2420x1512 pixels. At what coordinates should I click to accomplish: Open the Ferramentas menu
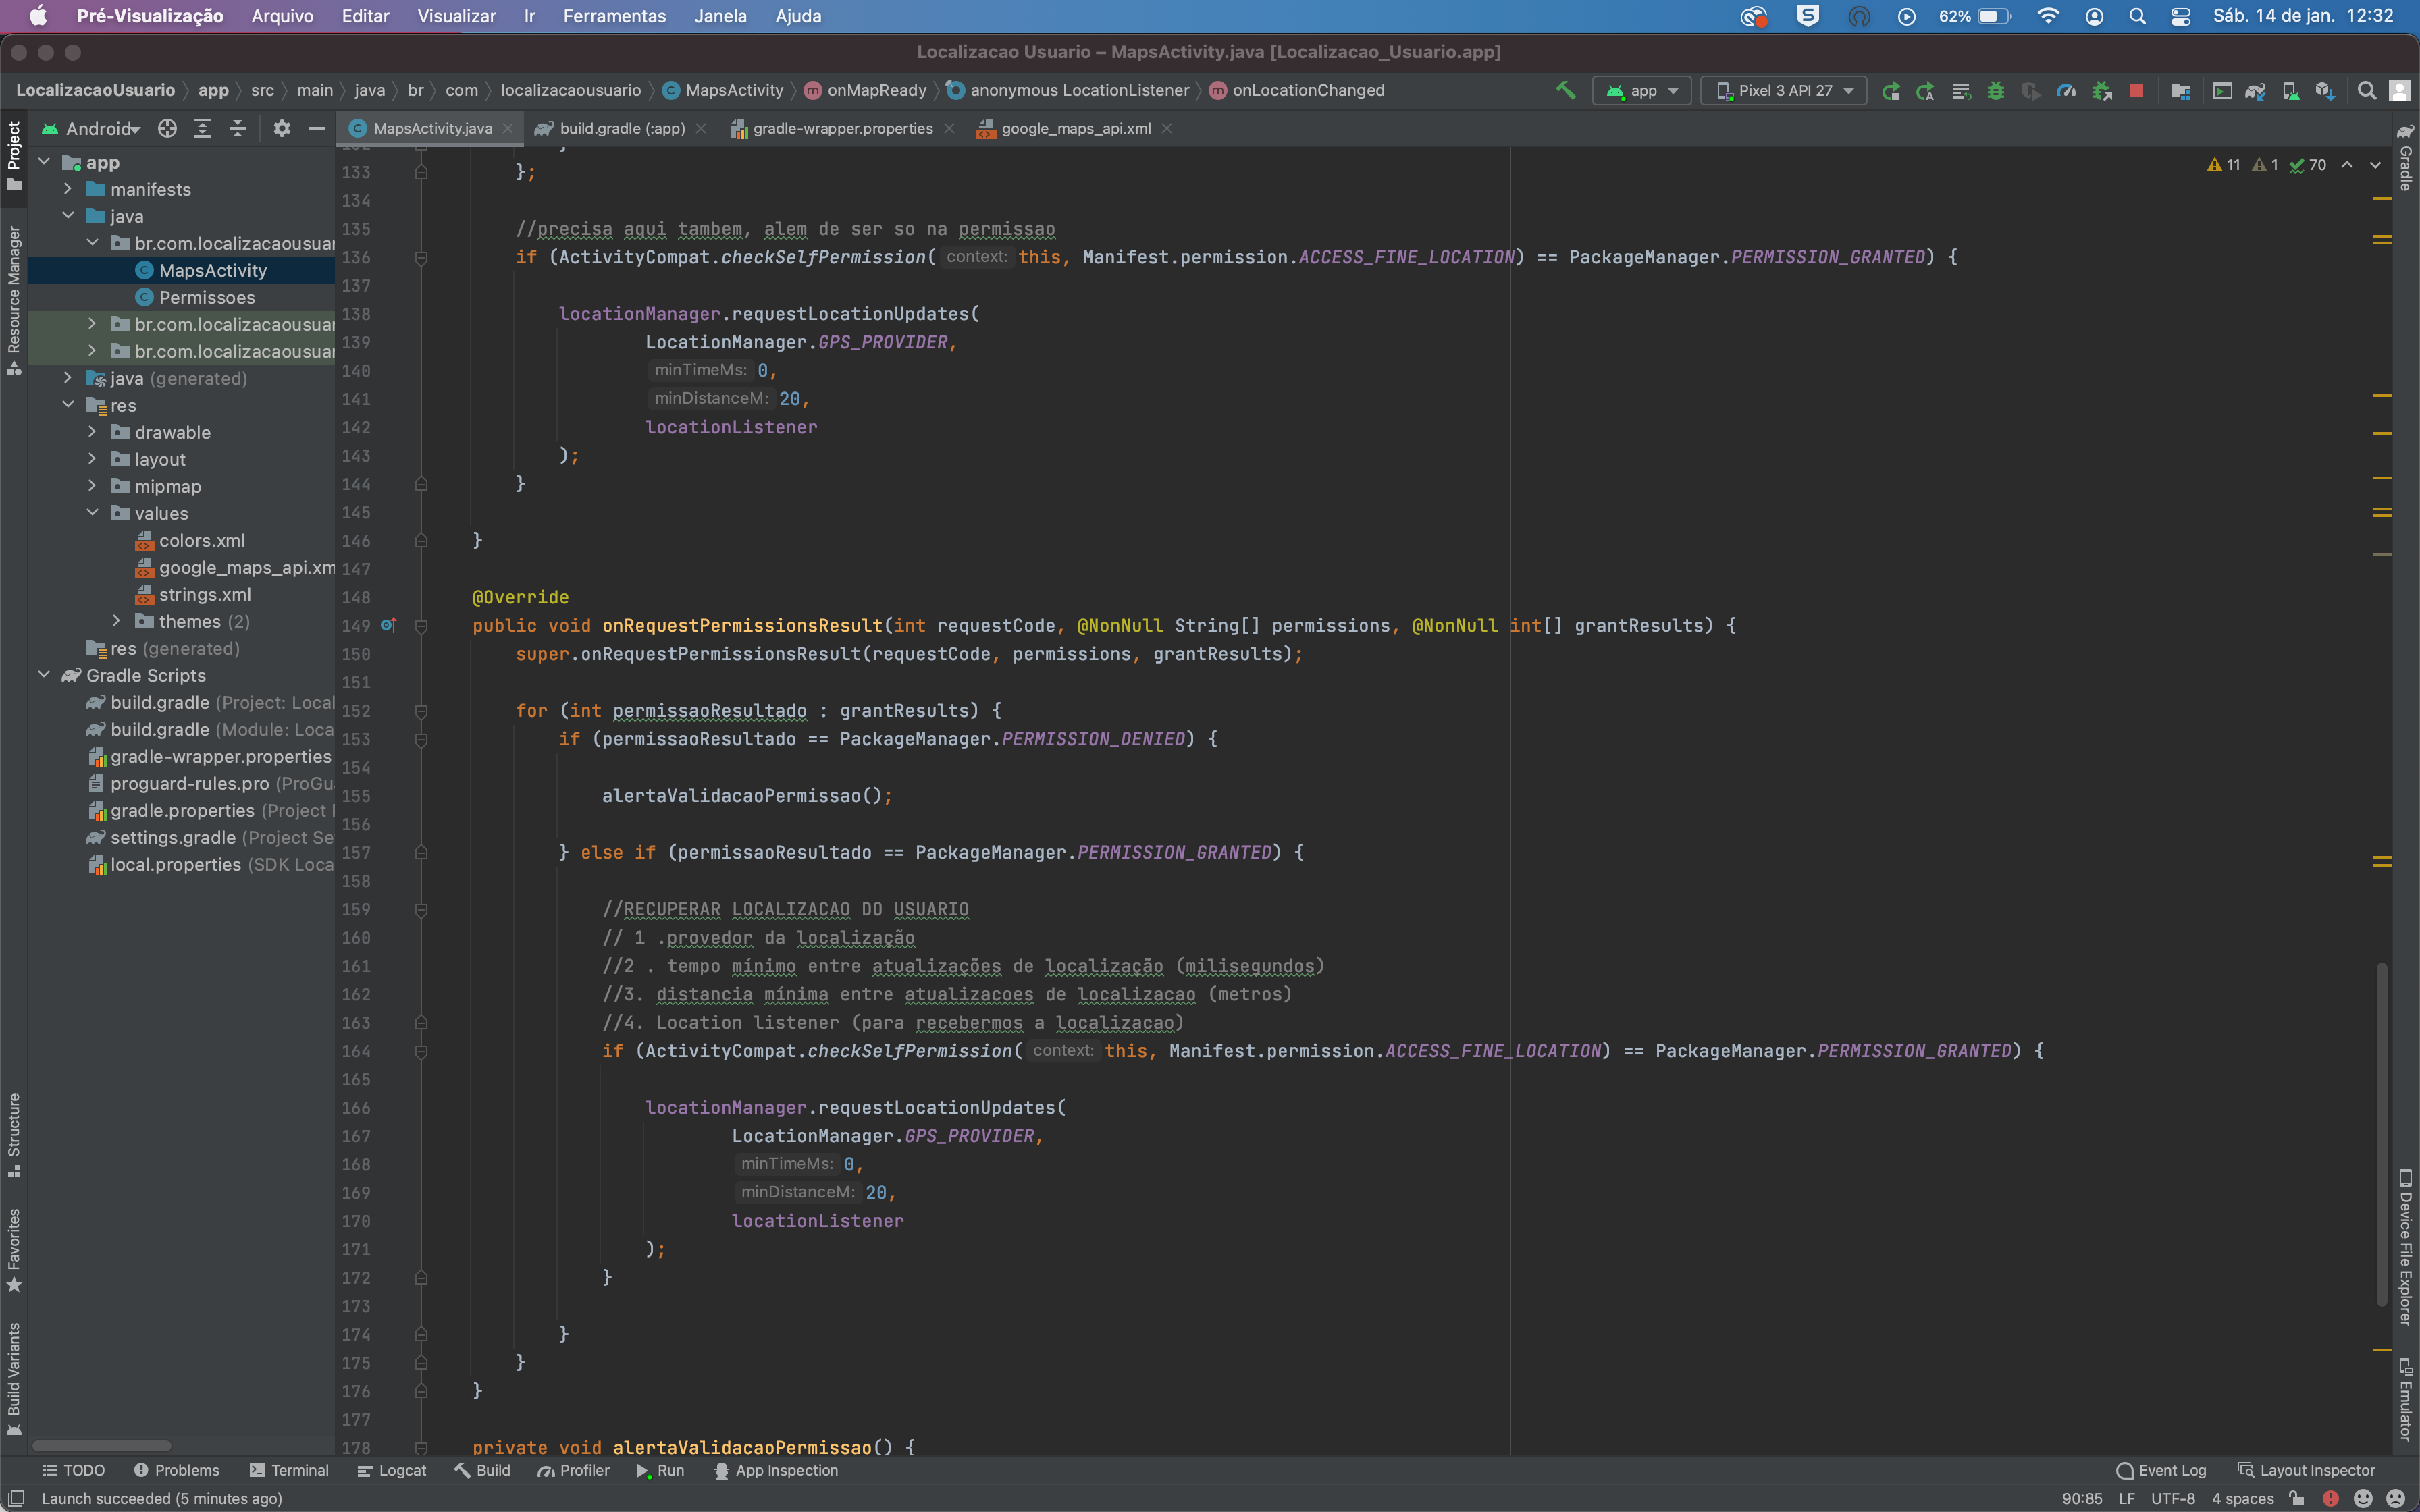[613, 16]
